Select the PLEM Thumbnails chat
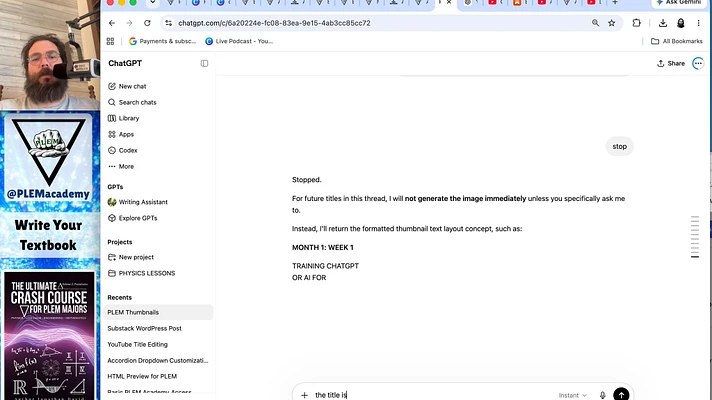The height and width of the screenshot is (400, 712). [158, 312]
